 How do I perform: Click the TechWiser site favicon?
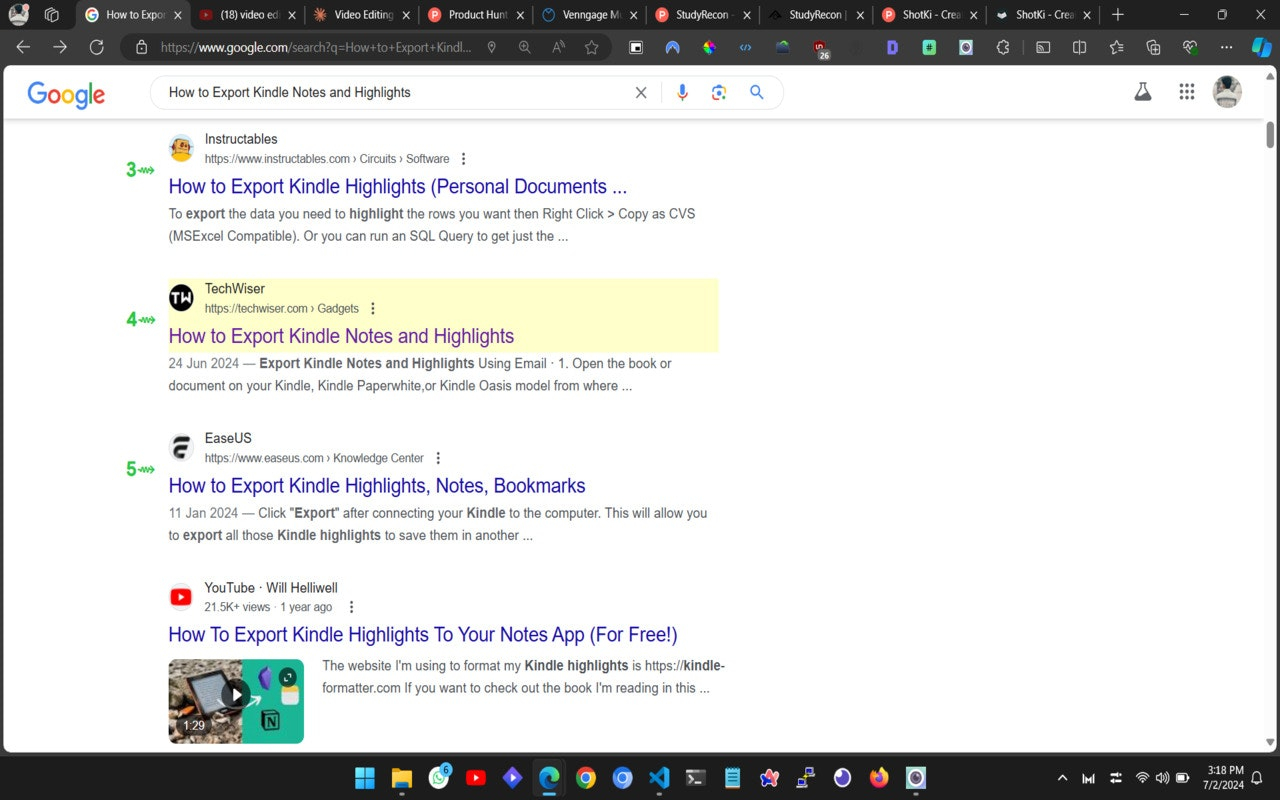pos(181,298)
